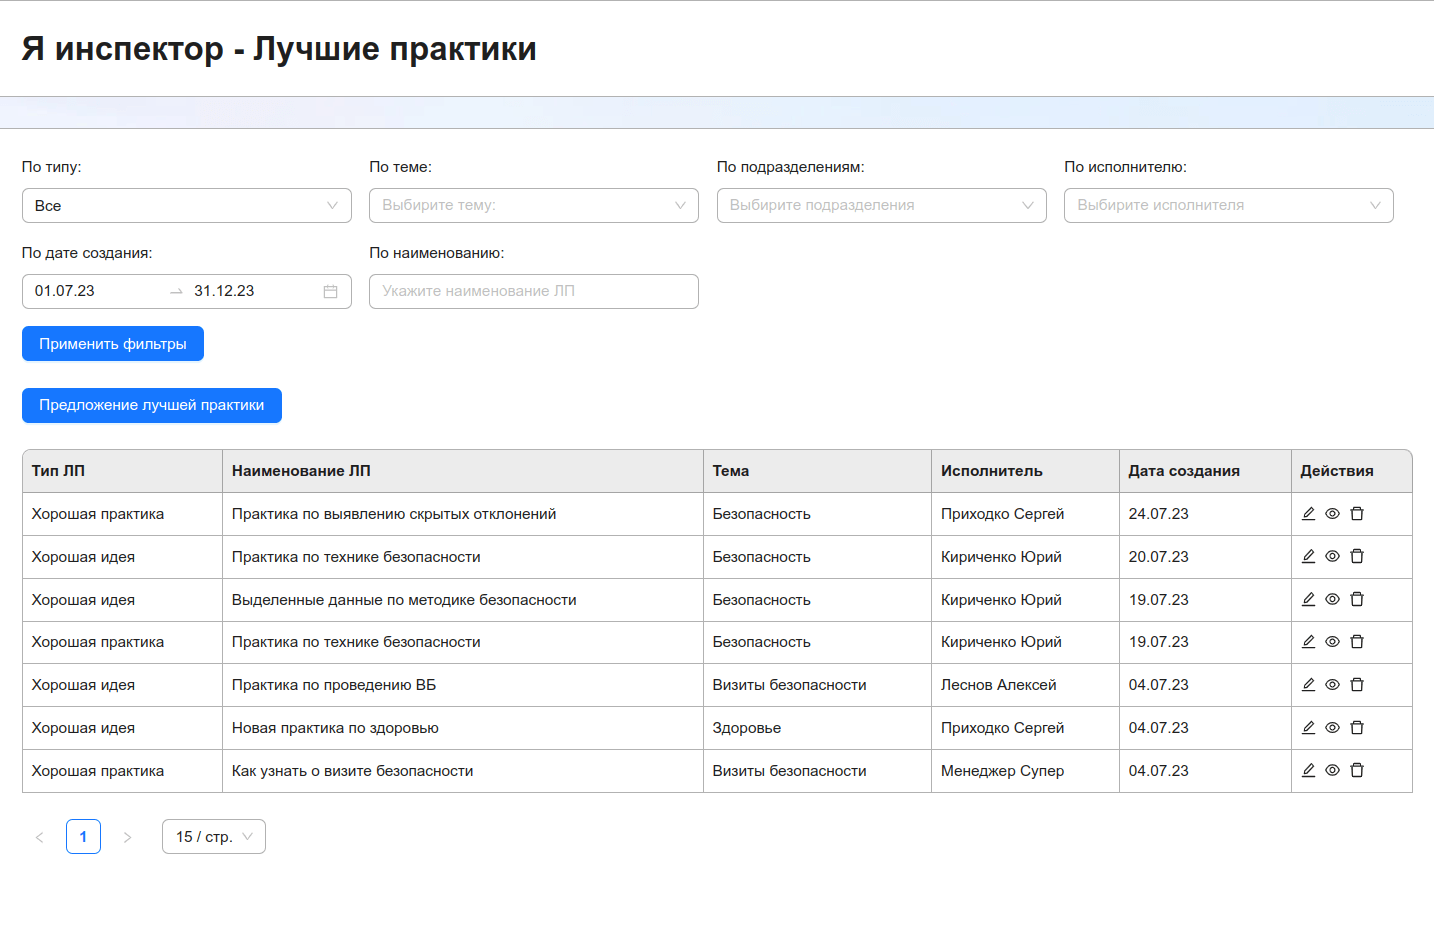Show details of "Новая практика по здоровью"
The height and width of the screenshot is (941, 1434).
1332,728
